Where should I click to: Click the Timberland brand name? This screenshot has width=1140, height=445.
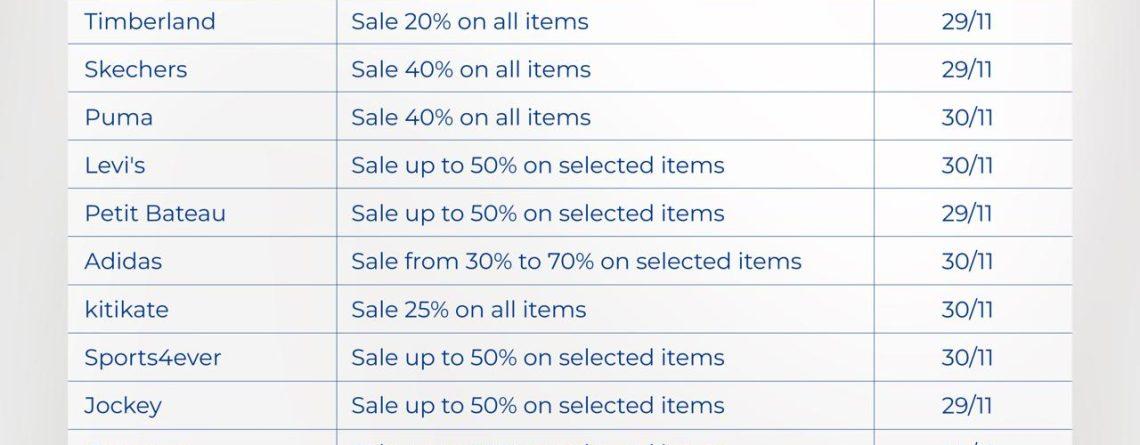click(x=149, y=21)
